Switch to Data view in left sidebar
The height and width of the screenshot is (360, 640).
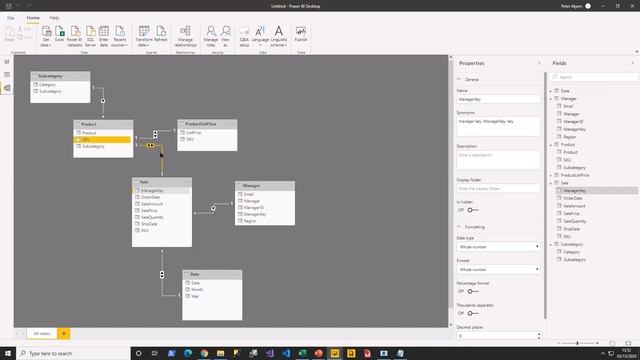tap(7, 75)
